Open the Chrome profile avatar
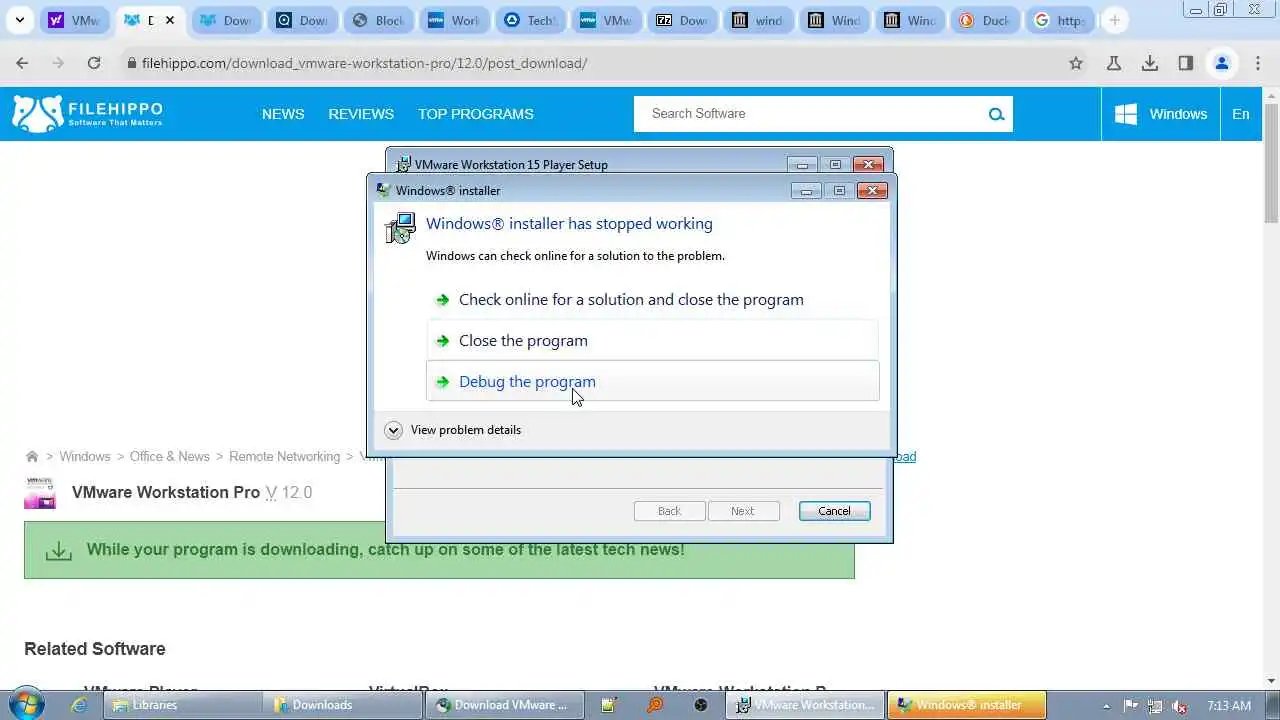1280x720 pixels. (1222, 63)
